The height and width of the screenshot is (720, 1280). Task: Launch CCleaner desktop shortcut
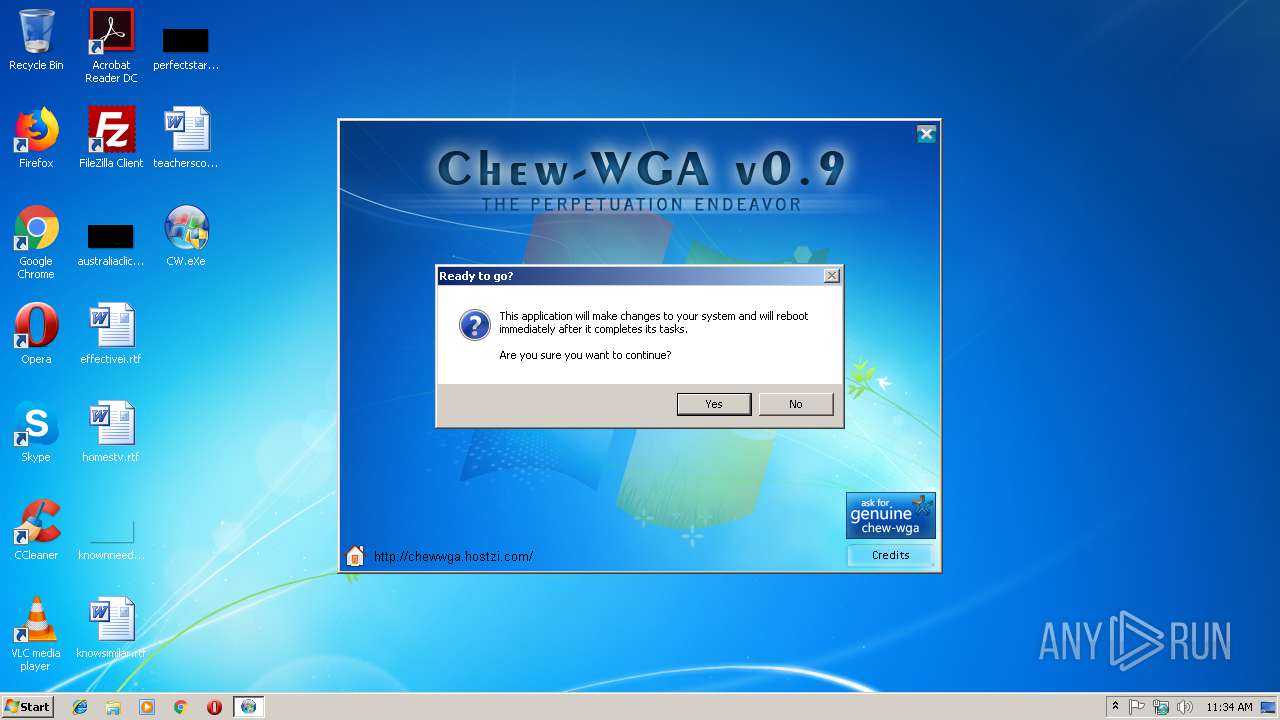36,530
